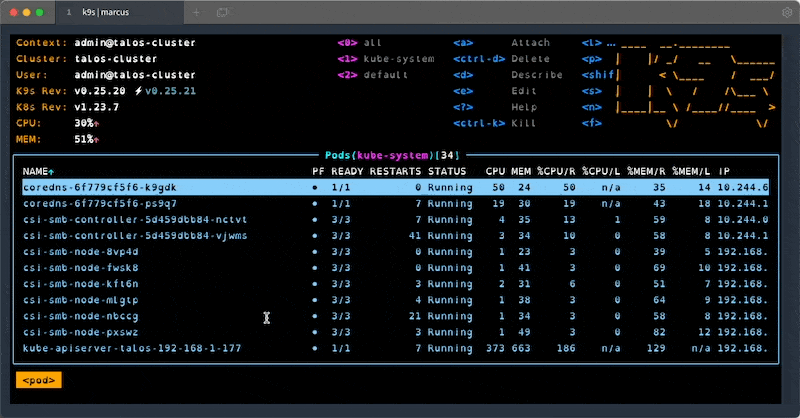Click the STATUS column header
Viewport: 800px width, 418px height.
pos(447,171)
